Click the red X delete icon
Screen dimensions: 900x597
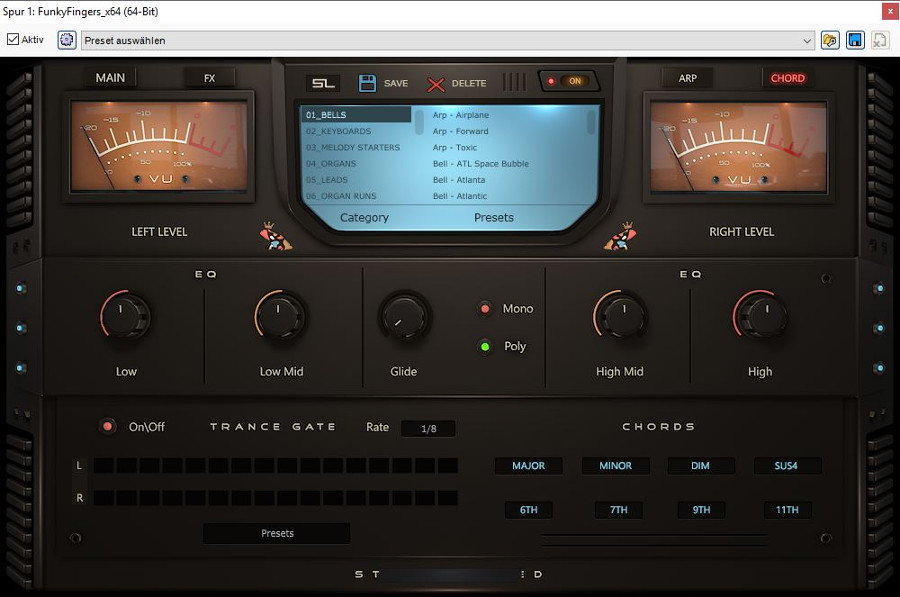click(436, 84)
